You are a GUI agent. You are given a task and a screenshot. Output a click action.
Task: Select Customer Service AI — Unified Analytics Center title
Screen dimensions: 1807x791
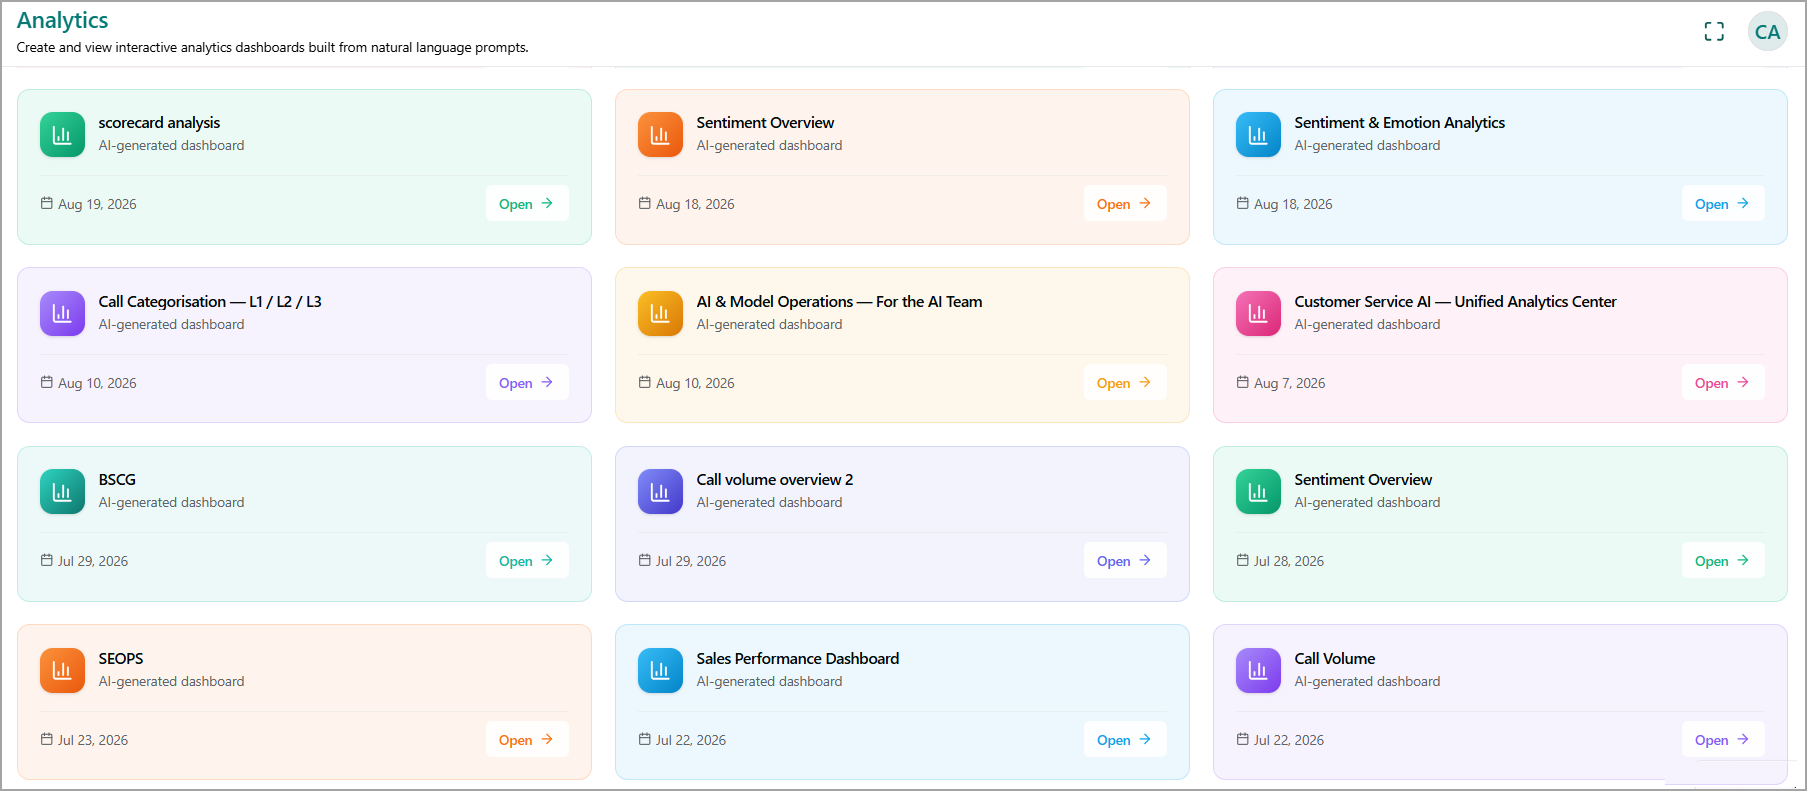(1455, 302)
